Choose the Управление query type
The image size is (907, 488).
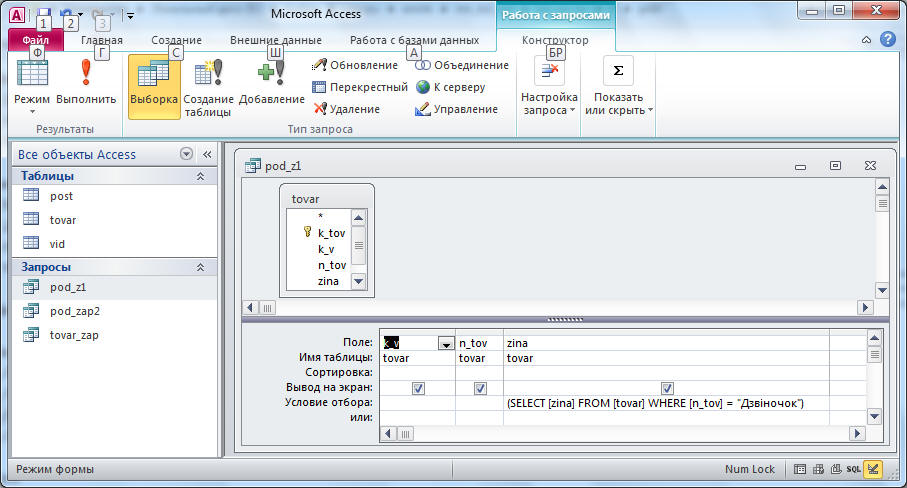tap(456, 109)
